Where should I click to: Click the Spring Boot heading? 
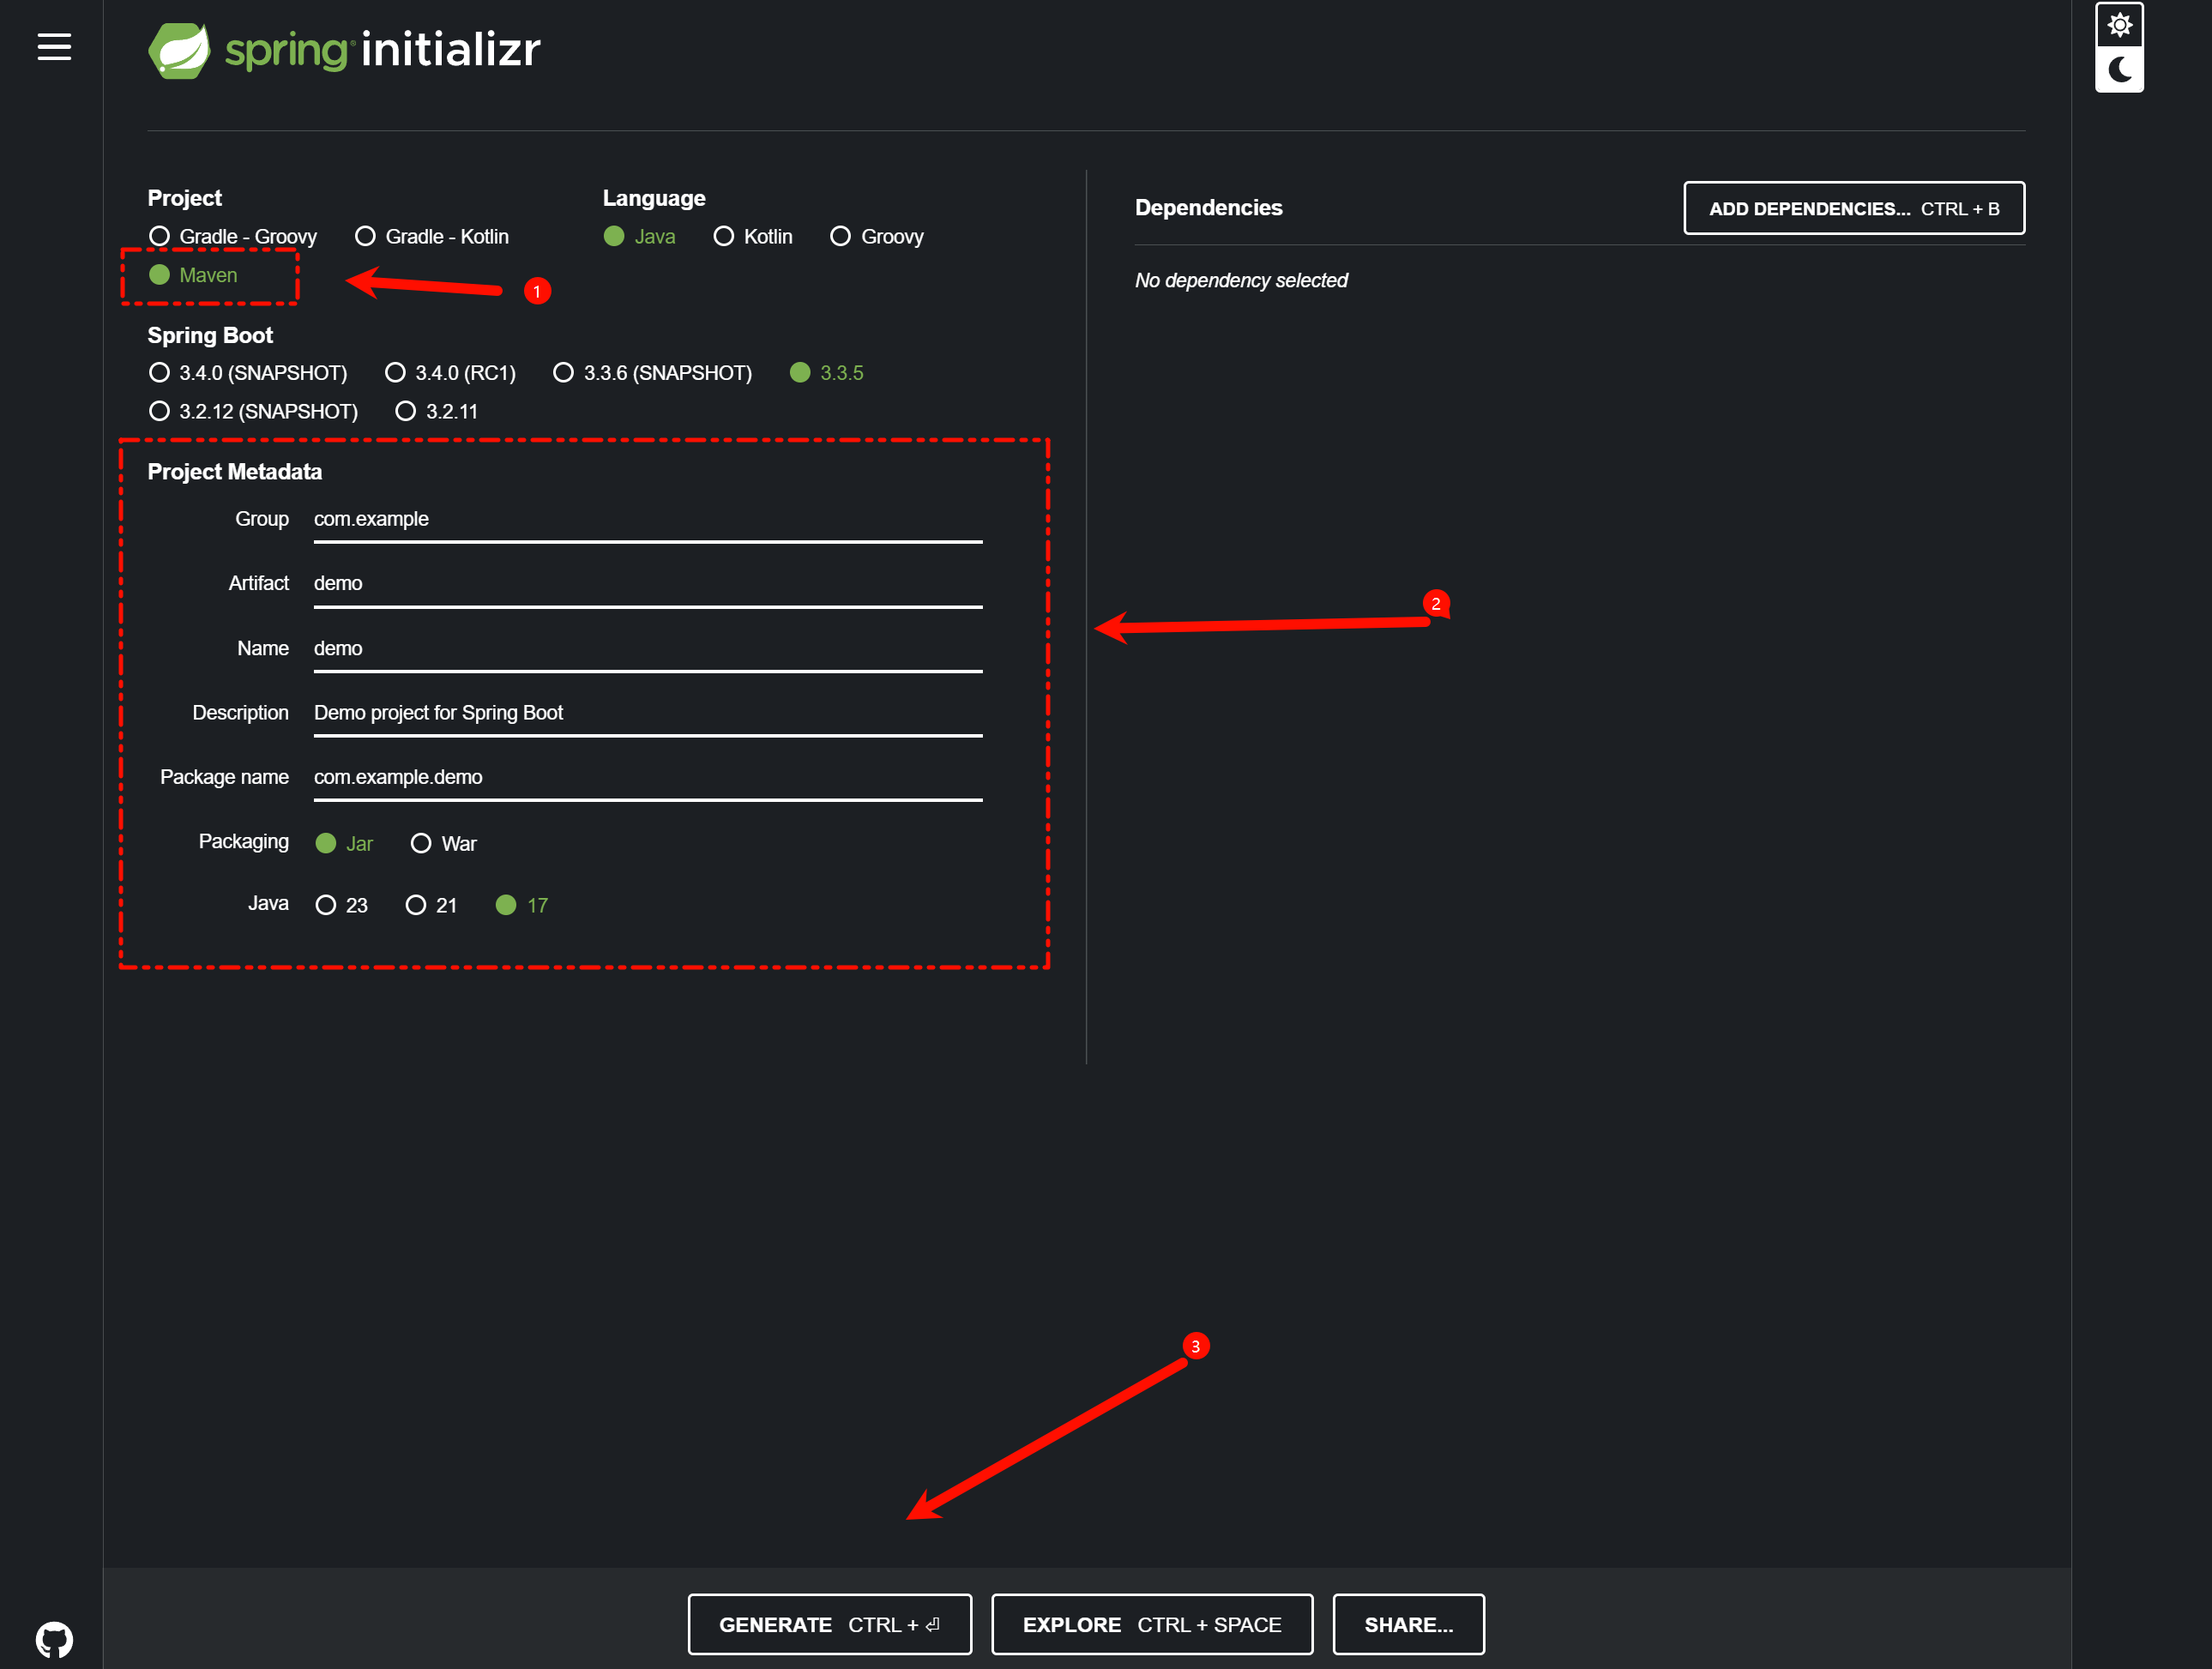click(210, 335)
